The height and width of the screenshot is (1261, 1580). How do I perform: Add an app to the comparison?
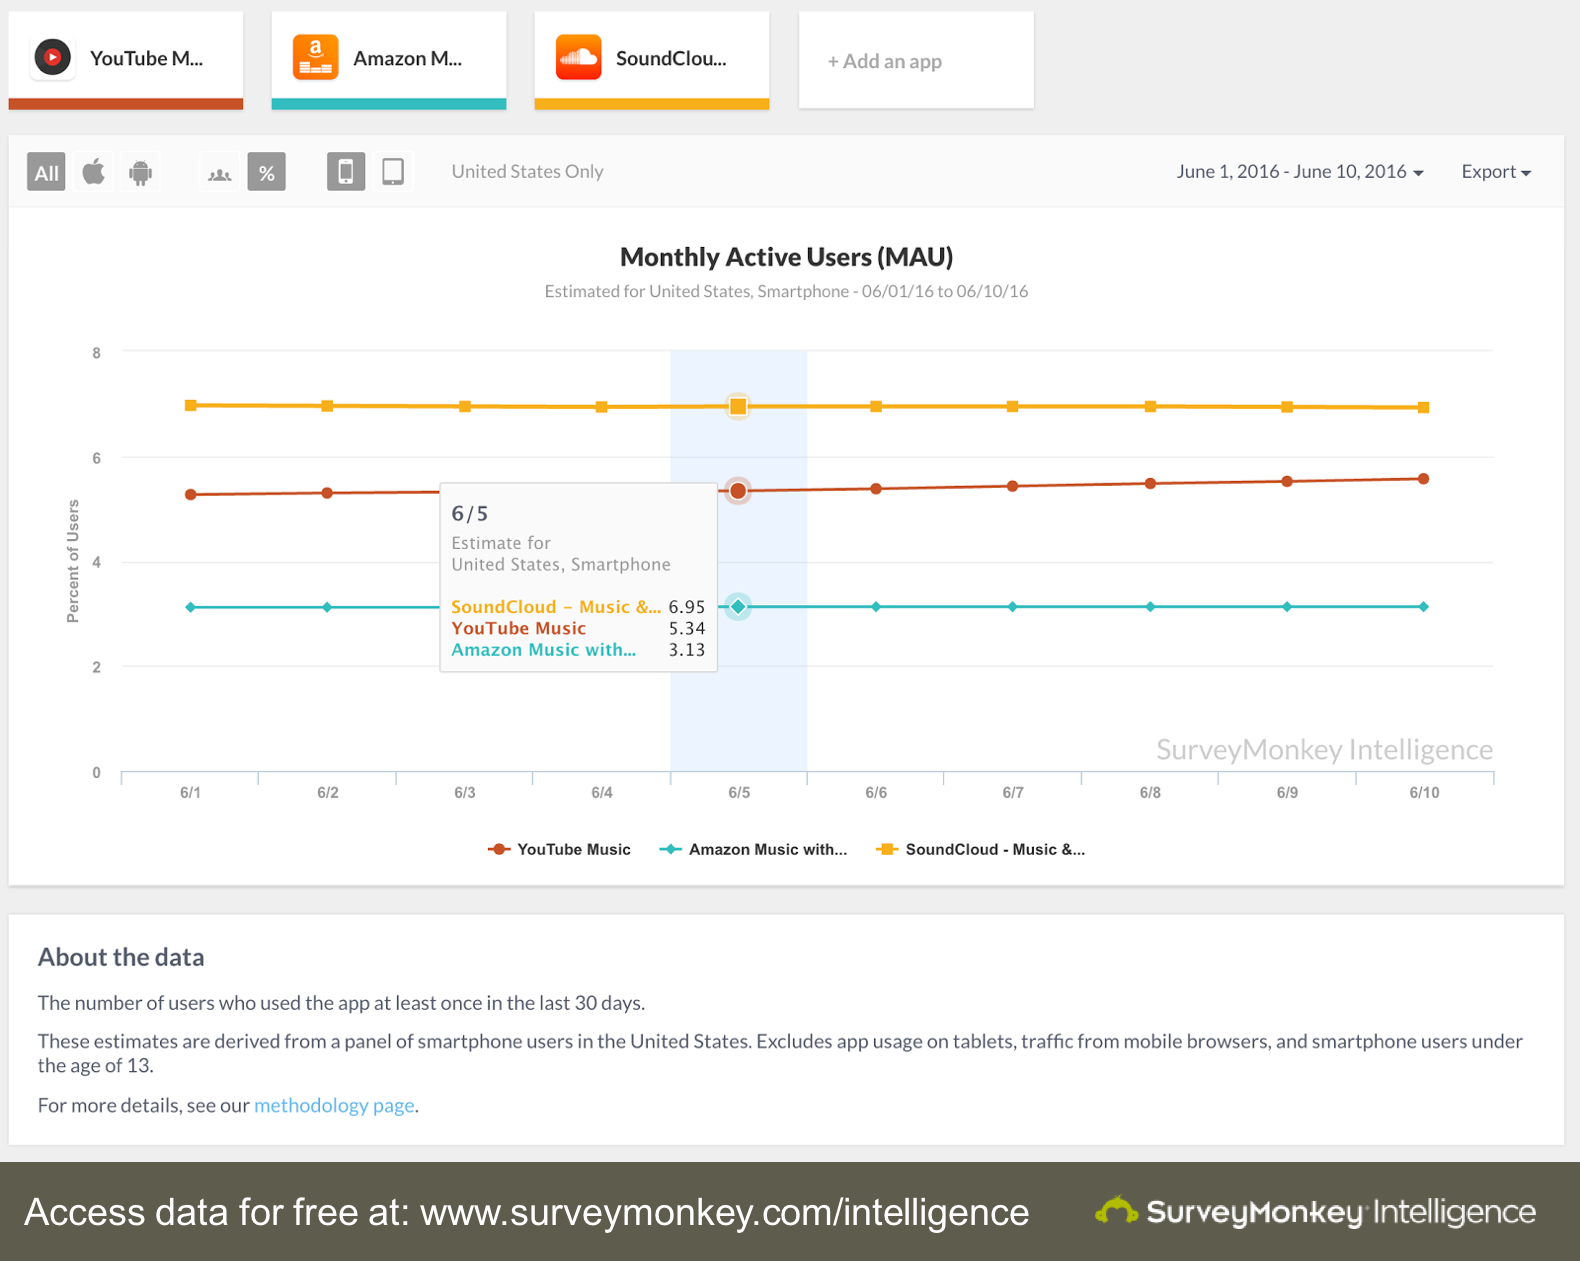[x=916, y=60]
